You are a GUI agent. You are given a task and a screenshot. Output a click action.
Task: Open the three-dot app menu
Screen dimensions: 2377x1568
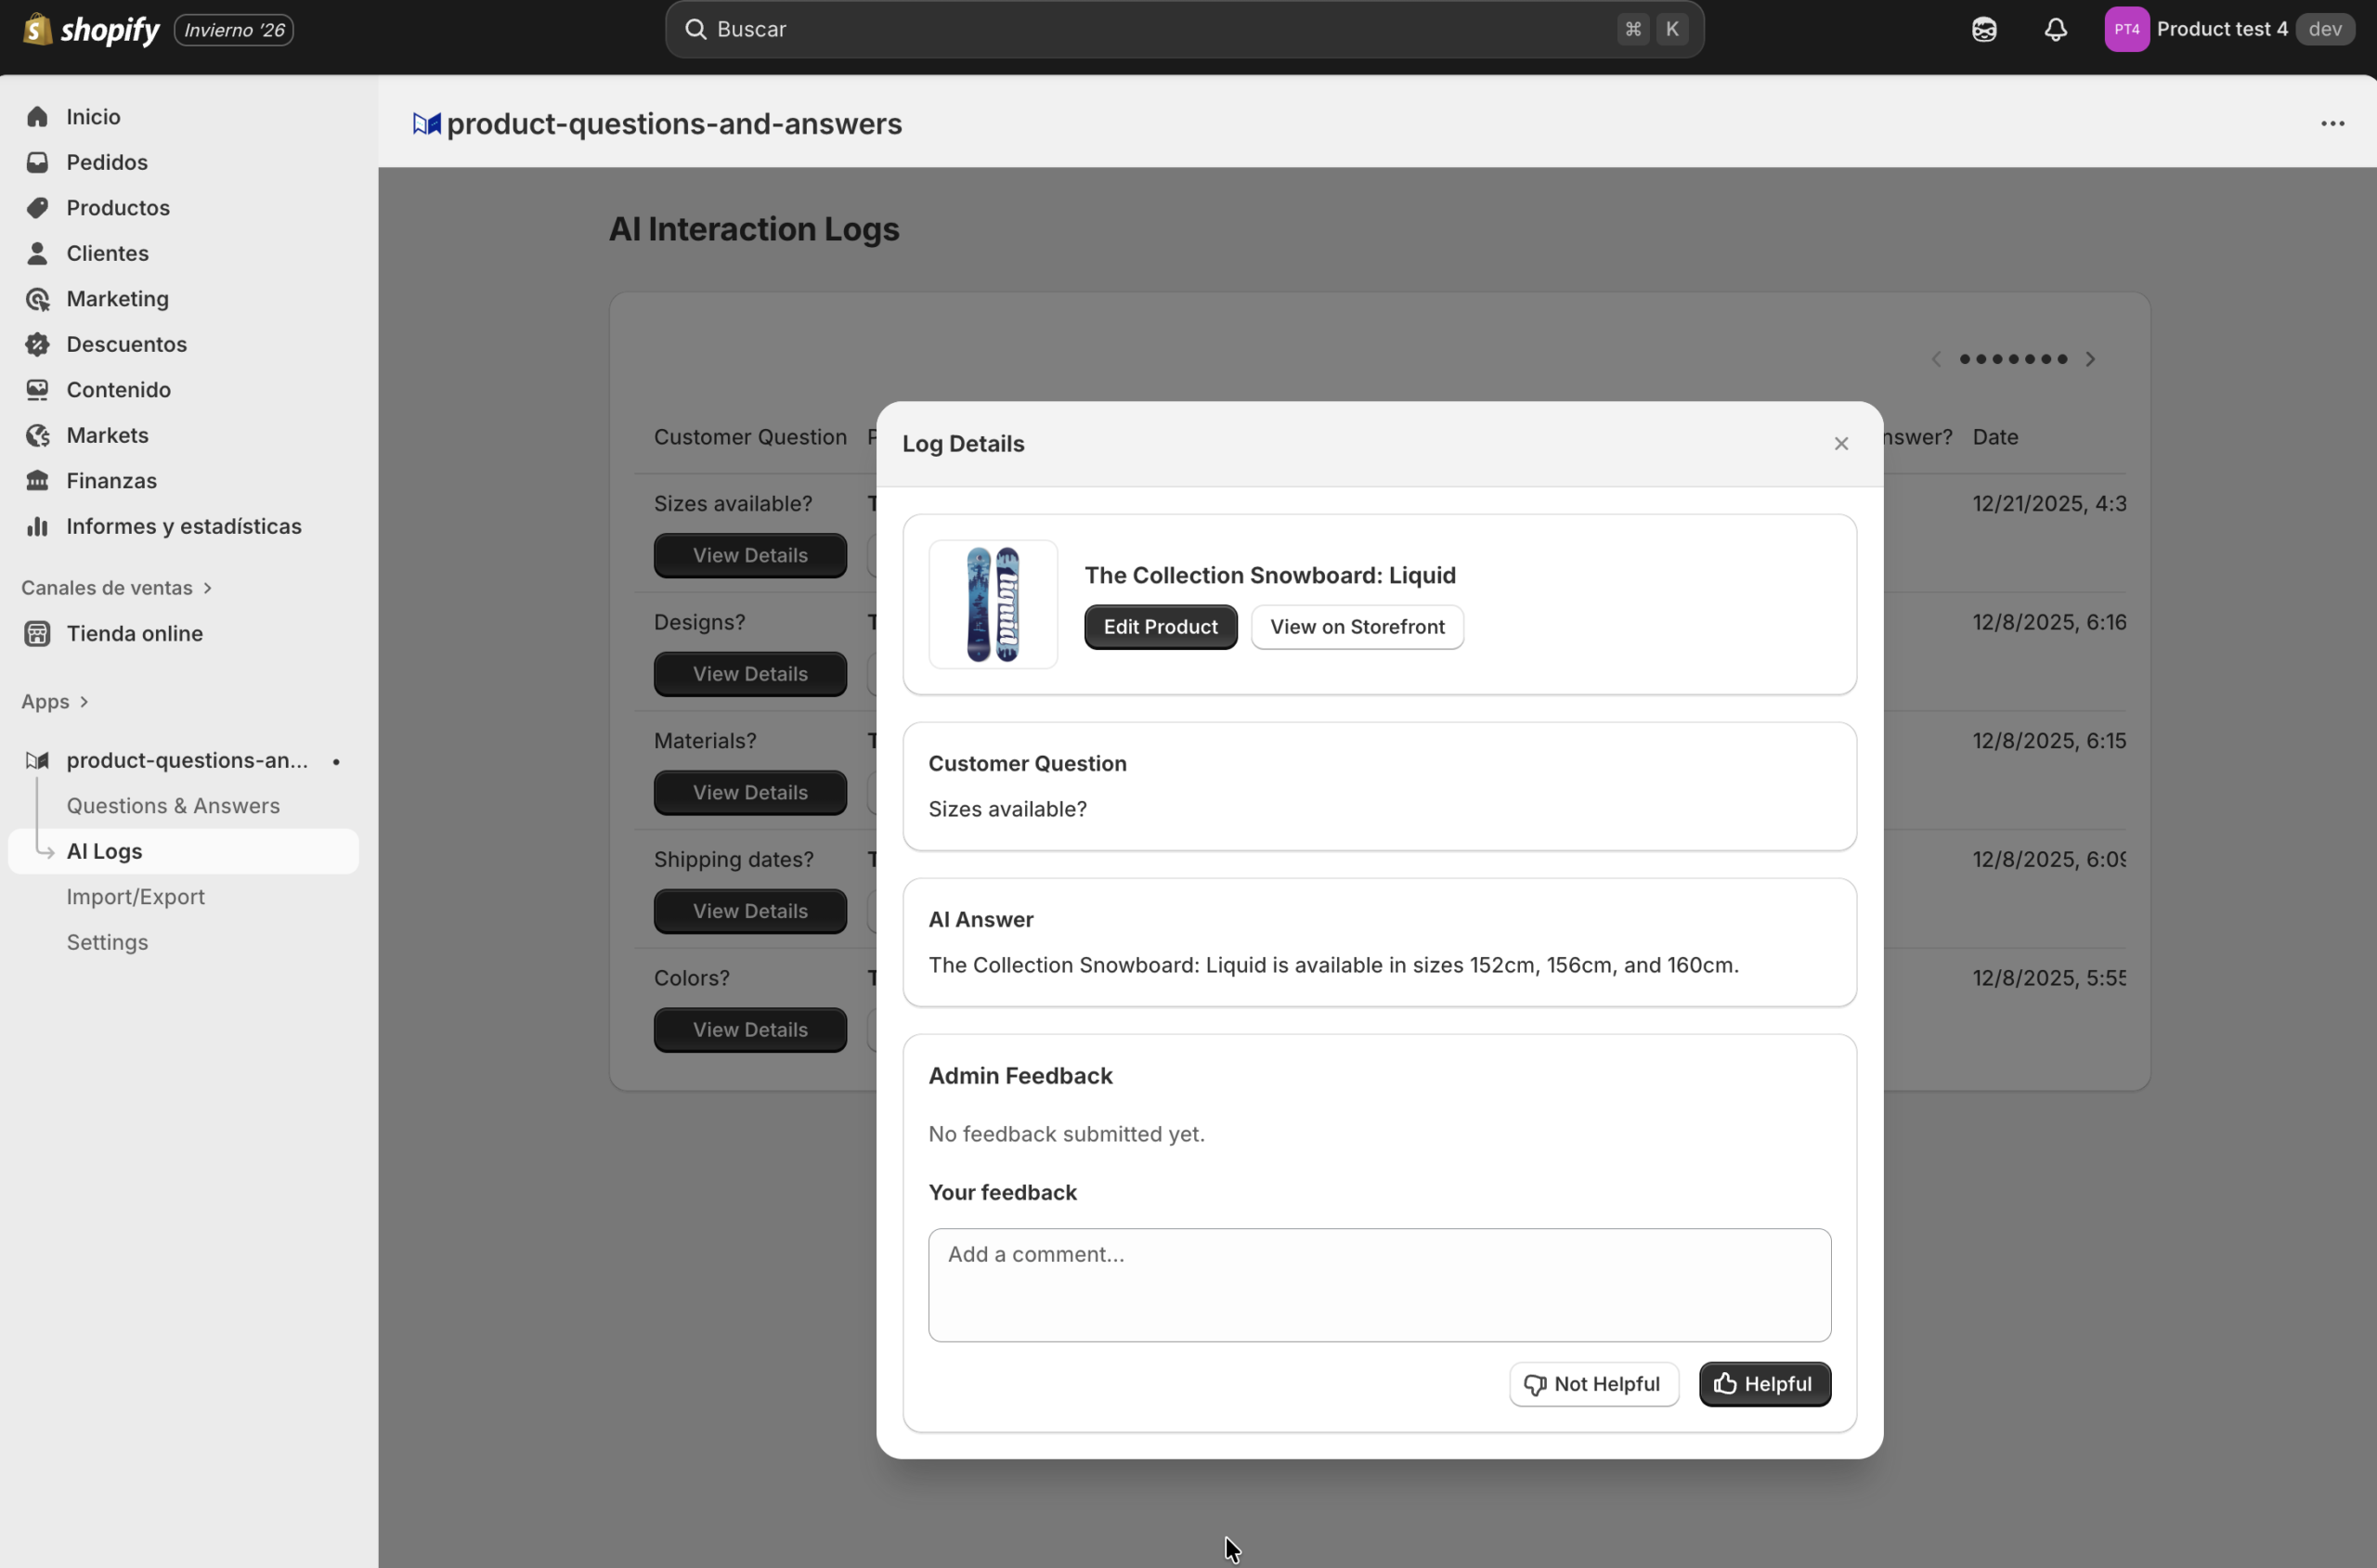(x=2332, y=124)
